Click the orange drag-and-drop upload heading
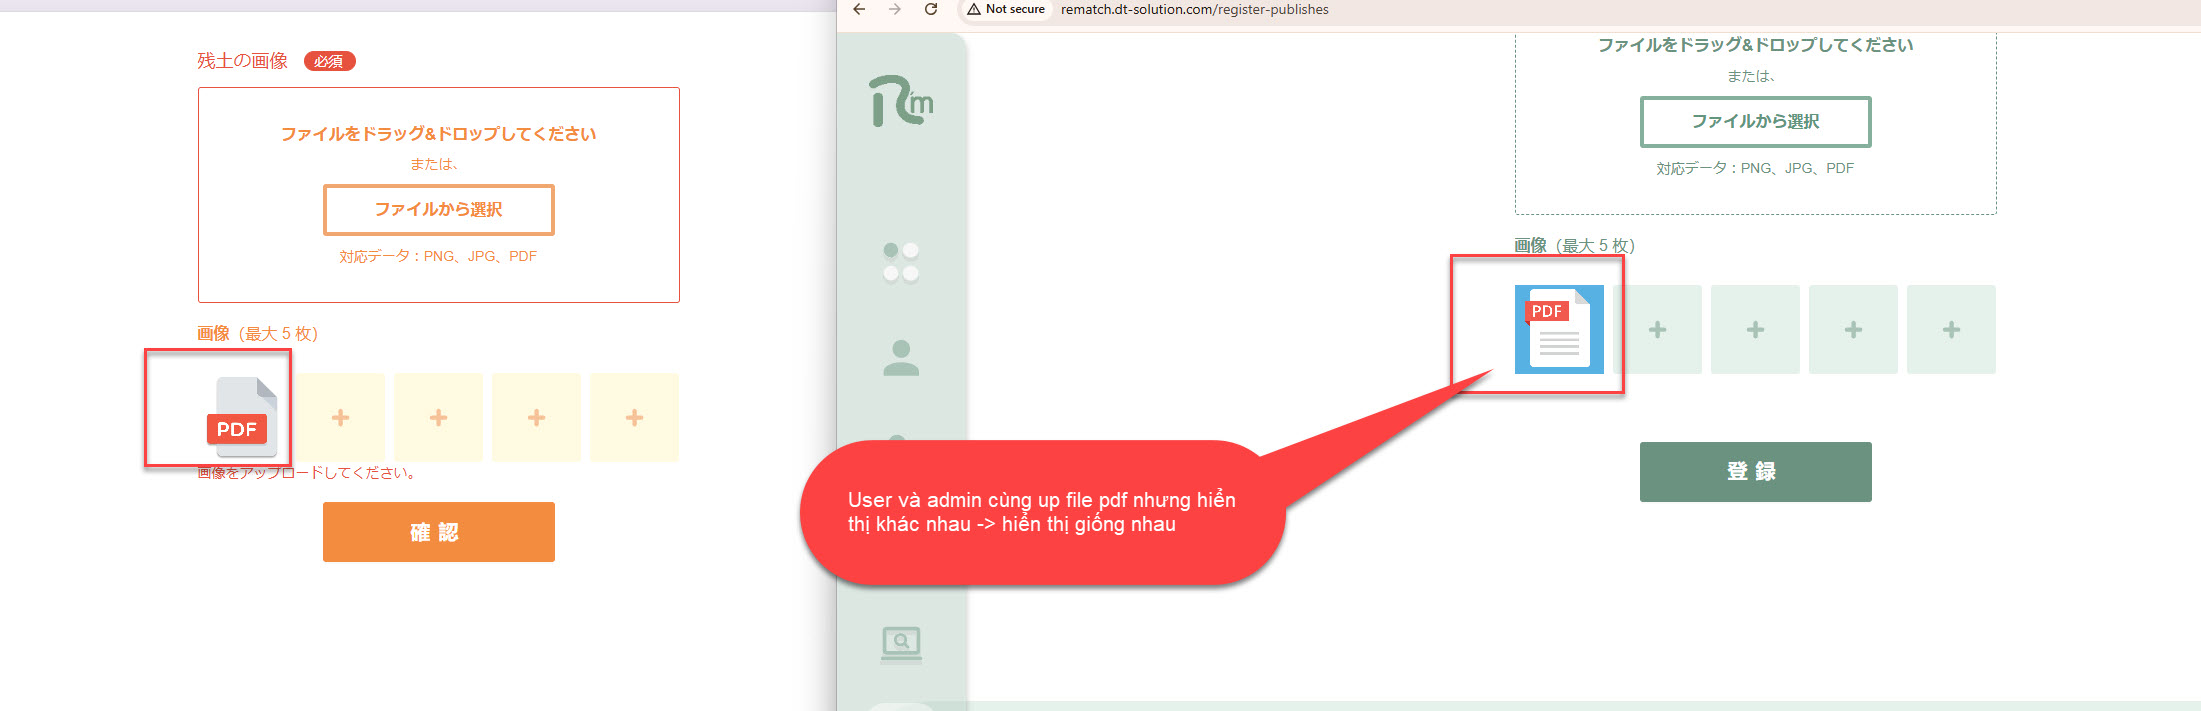 tap(438, 134)
